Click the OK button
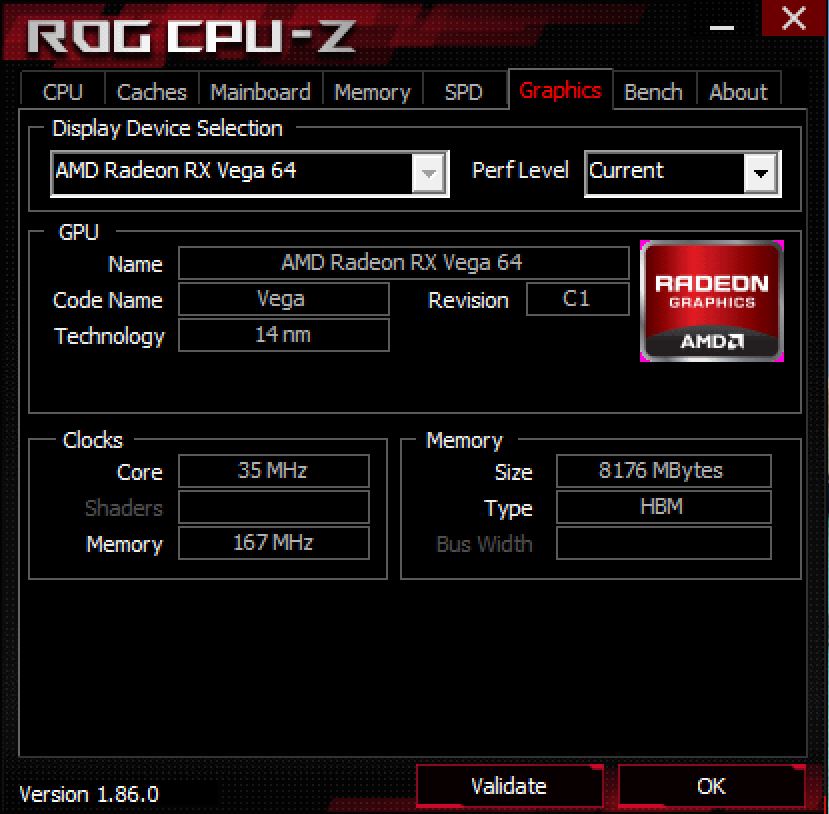This screenshot has width=829, height=814. click(x=712, y=786)
